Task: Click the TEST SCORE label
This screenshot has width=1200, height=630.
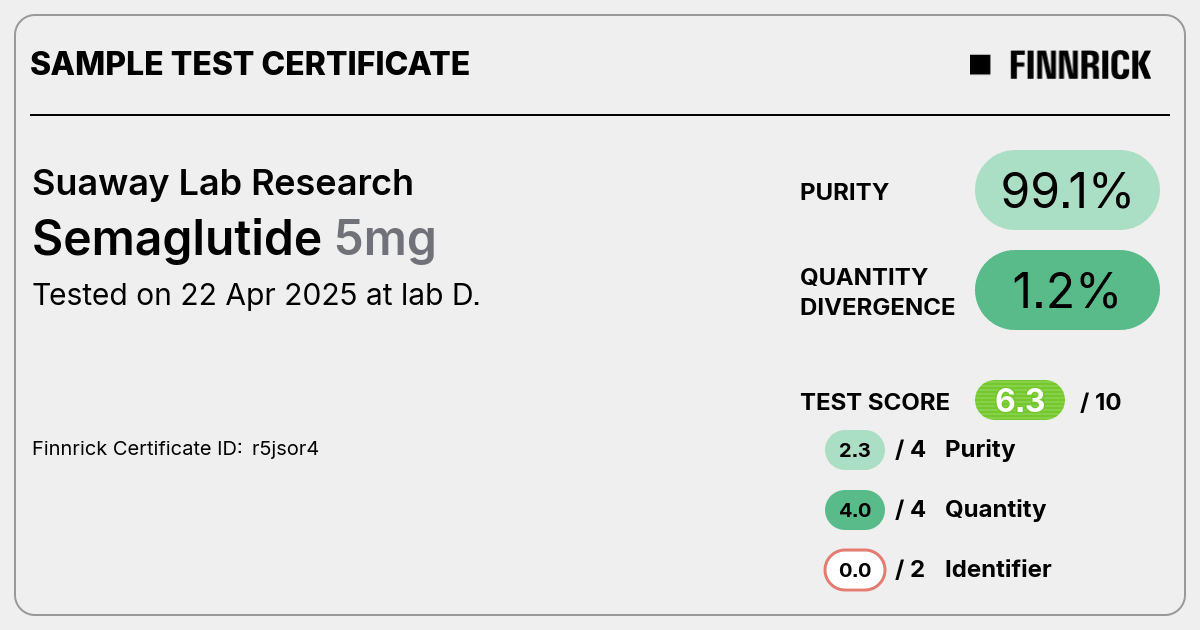Action: [875, 402]
